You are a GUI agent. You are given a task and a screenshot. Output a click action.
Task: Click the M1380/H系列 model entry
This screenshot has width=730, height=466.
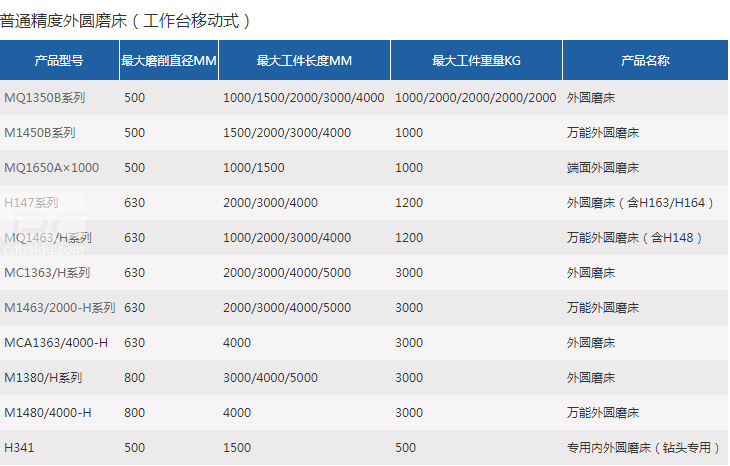(43, 378)
